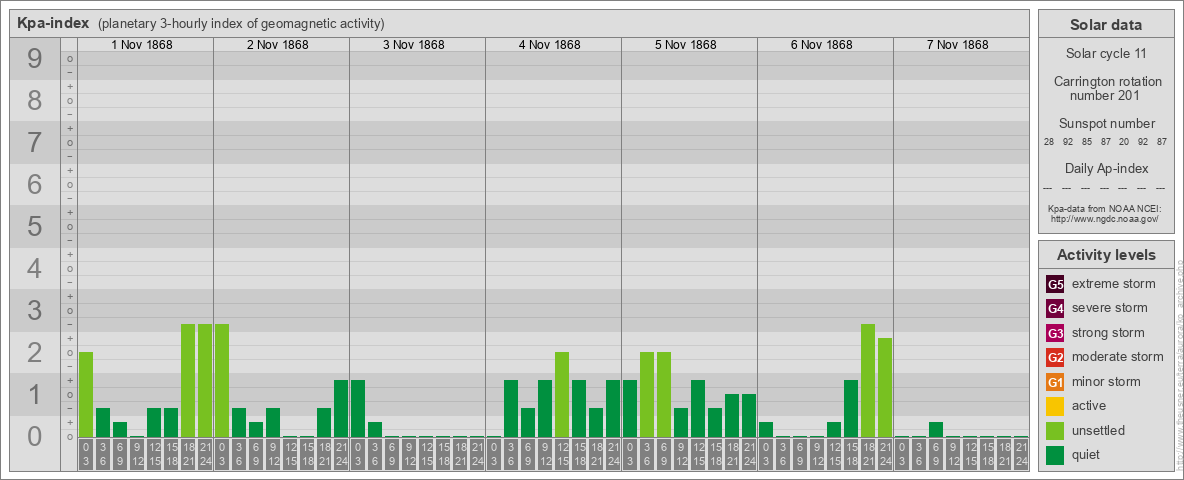This screenshot has width=1184, height=480.
Task: Click the G1 minor storm icon
Action: [1055, 382]
